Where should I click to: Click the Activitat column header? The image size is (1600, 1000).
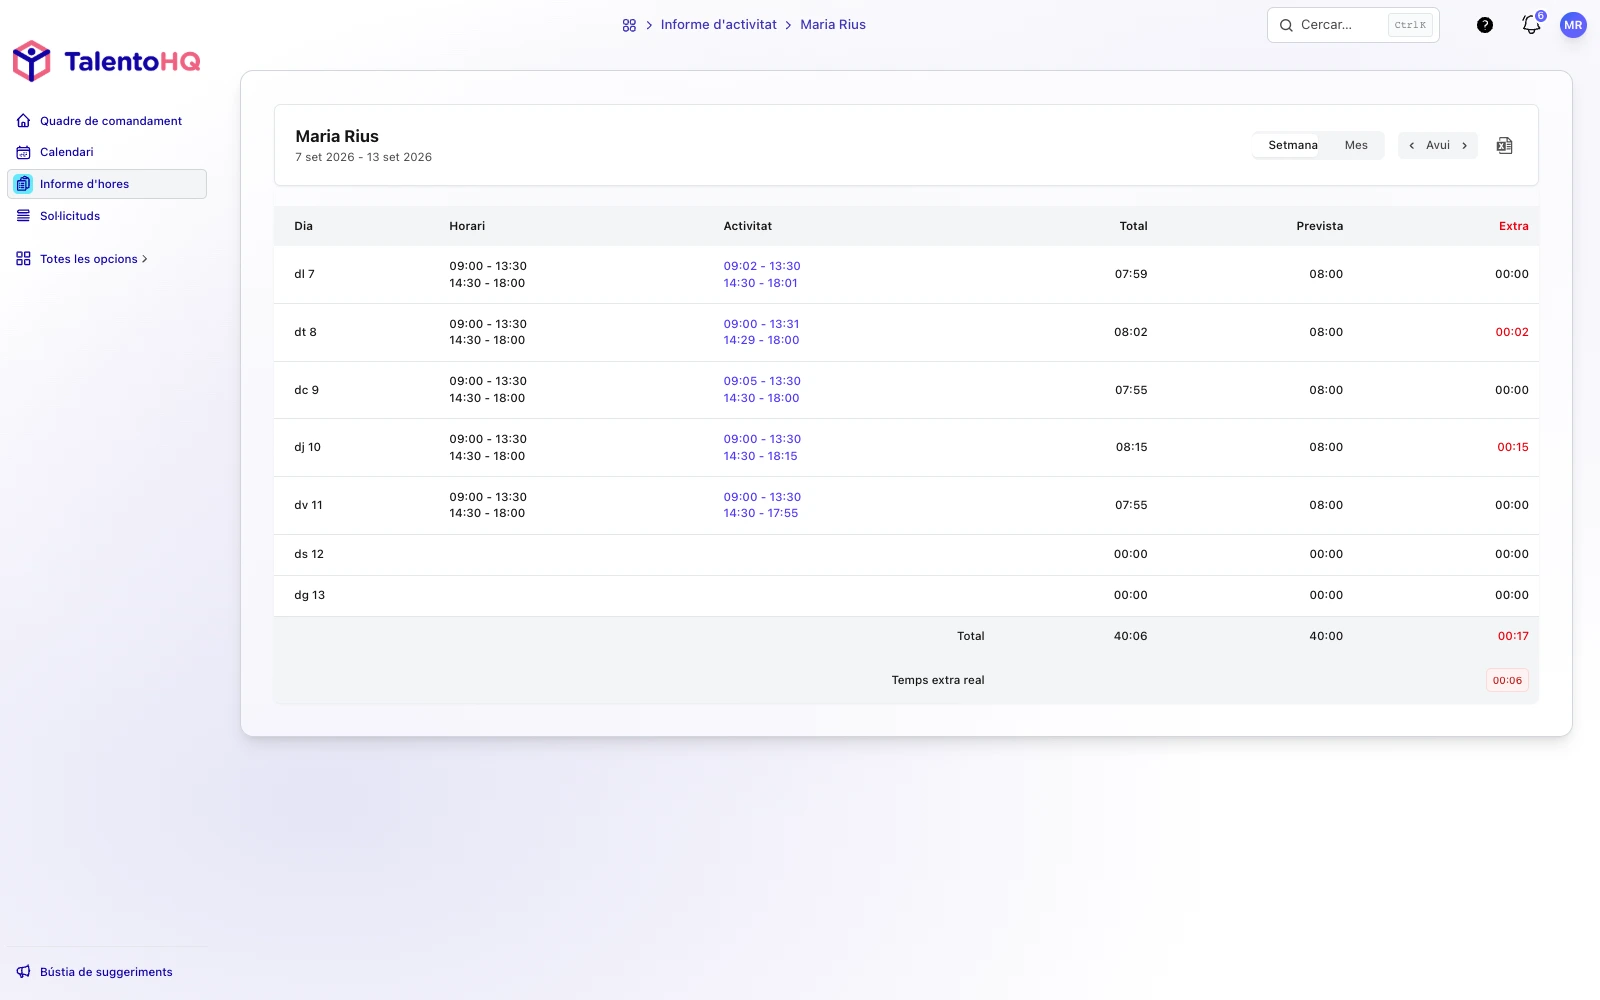[x=748, y=226]
